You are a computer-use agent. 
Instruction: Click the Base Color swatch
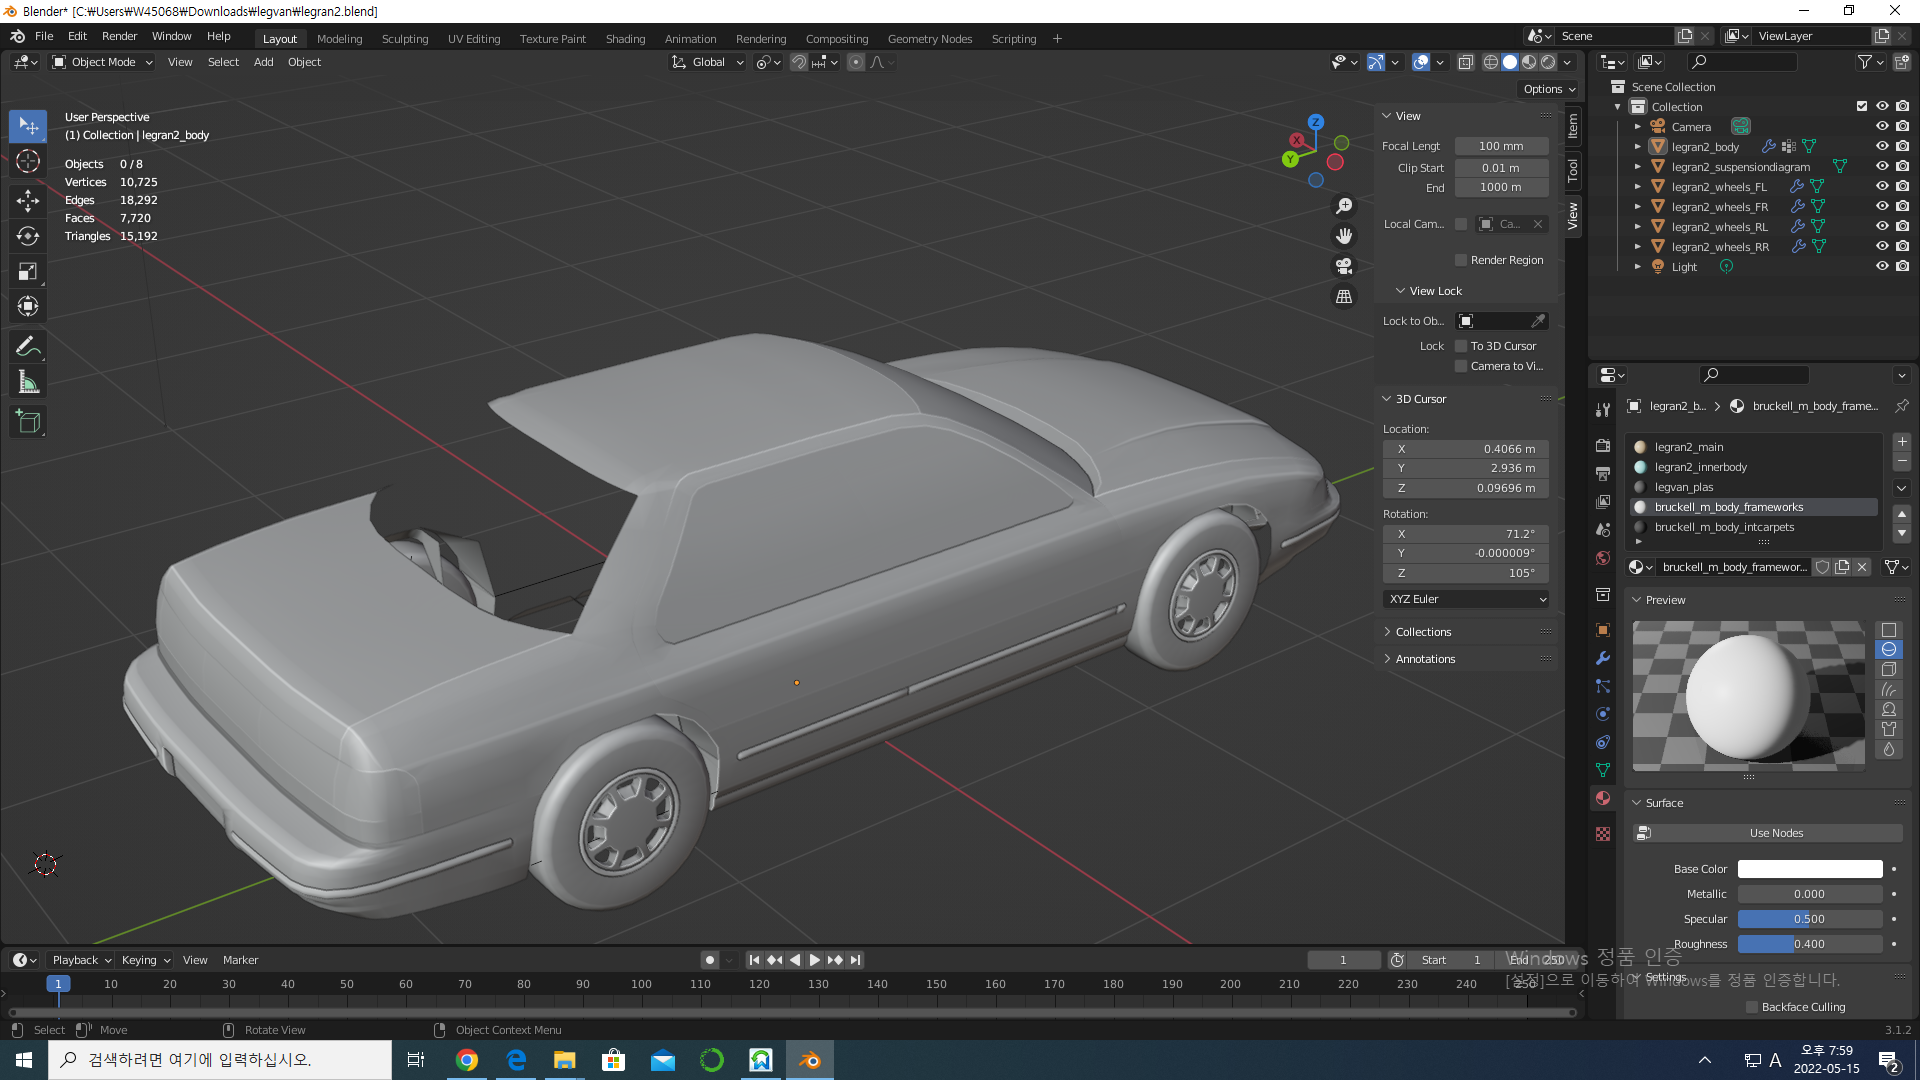click(1809, 869)
